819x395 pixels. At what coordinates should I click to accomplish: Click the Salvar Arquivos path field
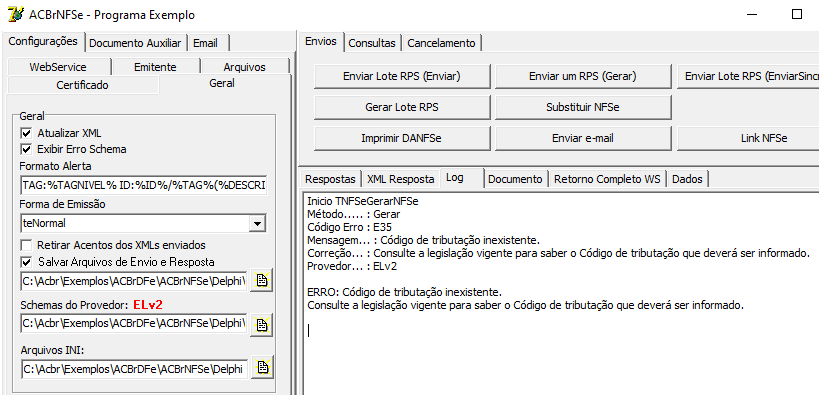point(134,281)
